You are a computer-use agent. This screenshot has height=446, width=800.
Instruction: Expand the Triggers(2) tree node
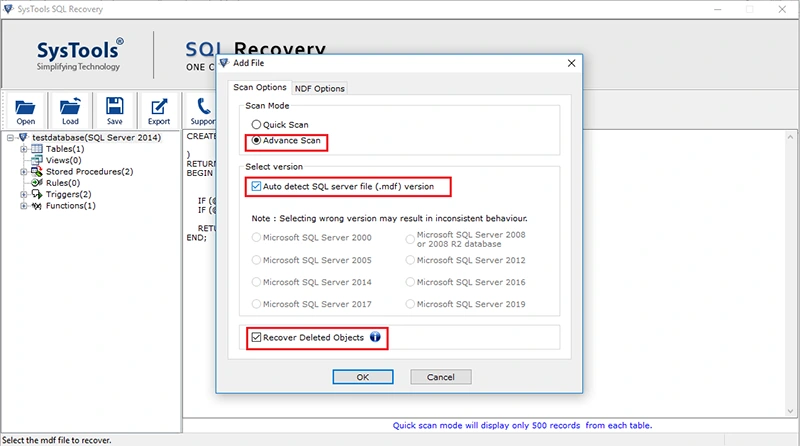pyautogui.click(x=23, y=194)
